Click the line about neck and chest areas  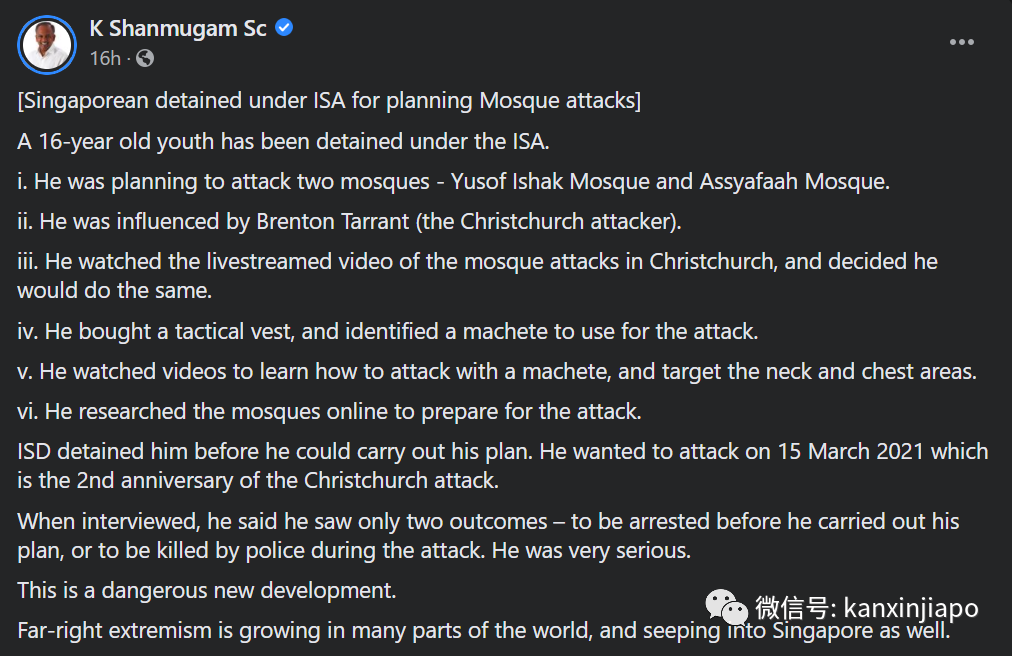point(496,371)
